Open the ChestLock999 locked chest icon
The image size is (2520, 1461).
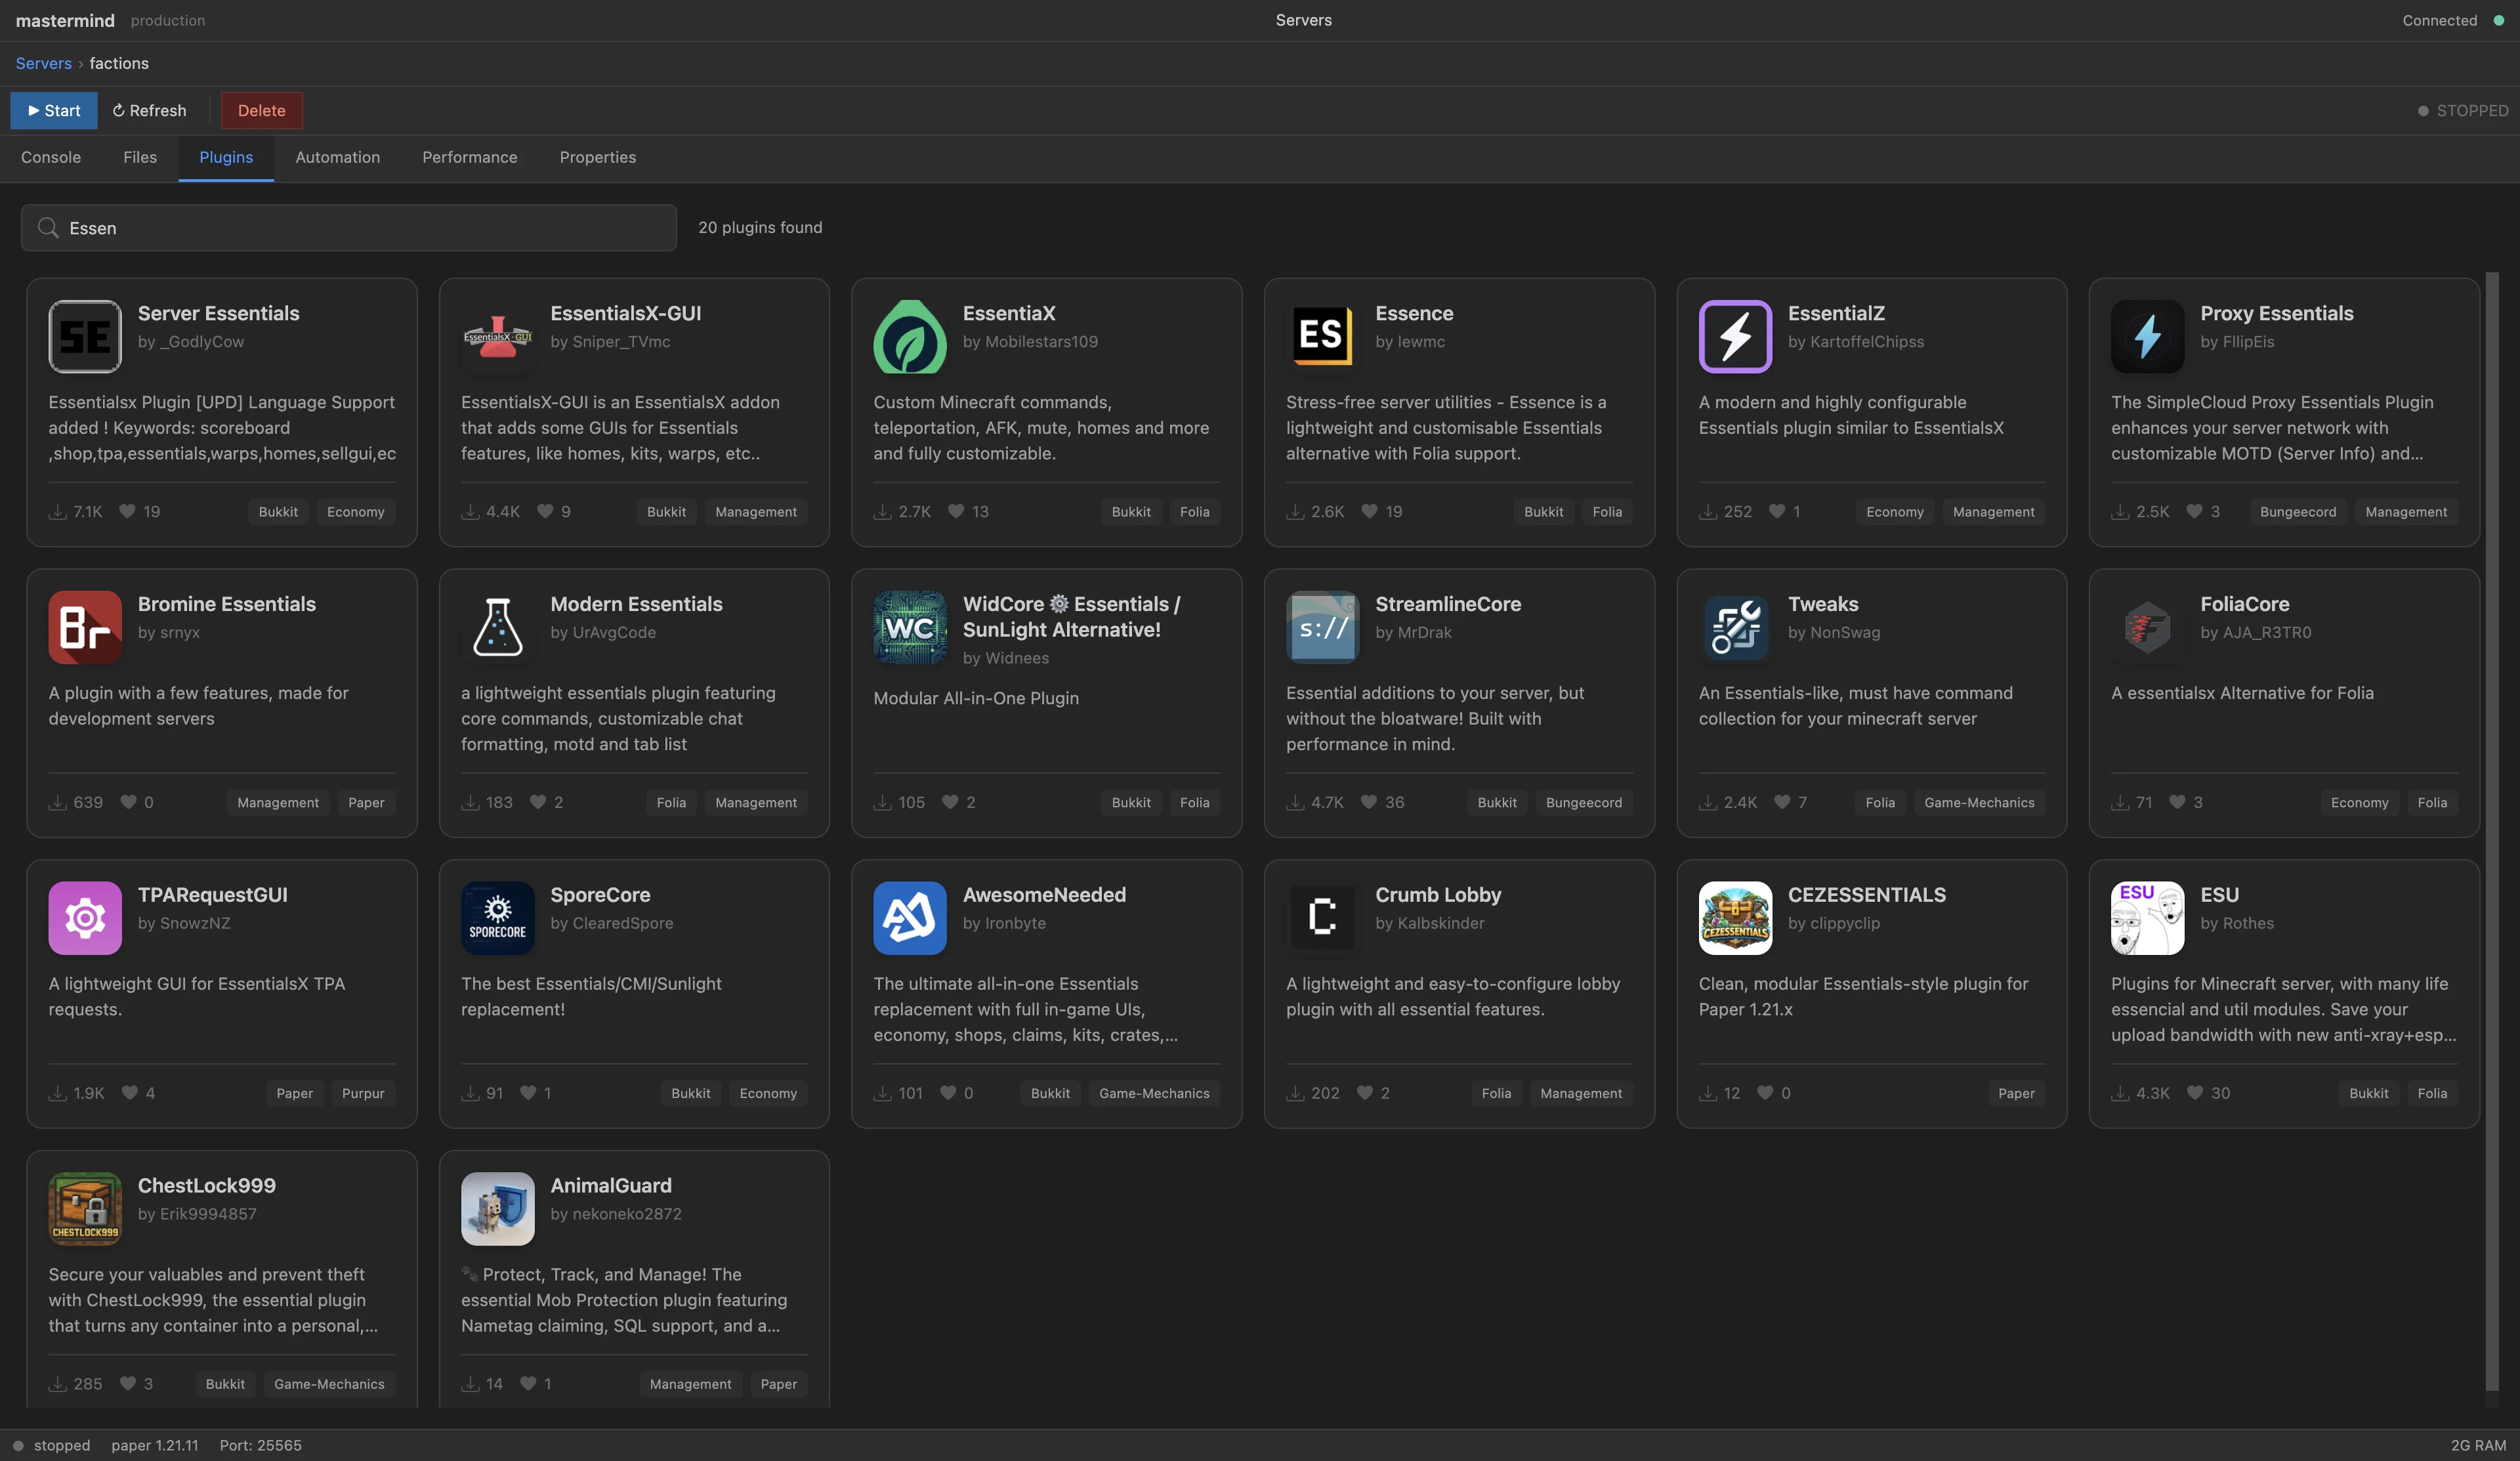85,1209
